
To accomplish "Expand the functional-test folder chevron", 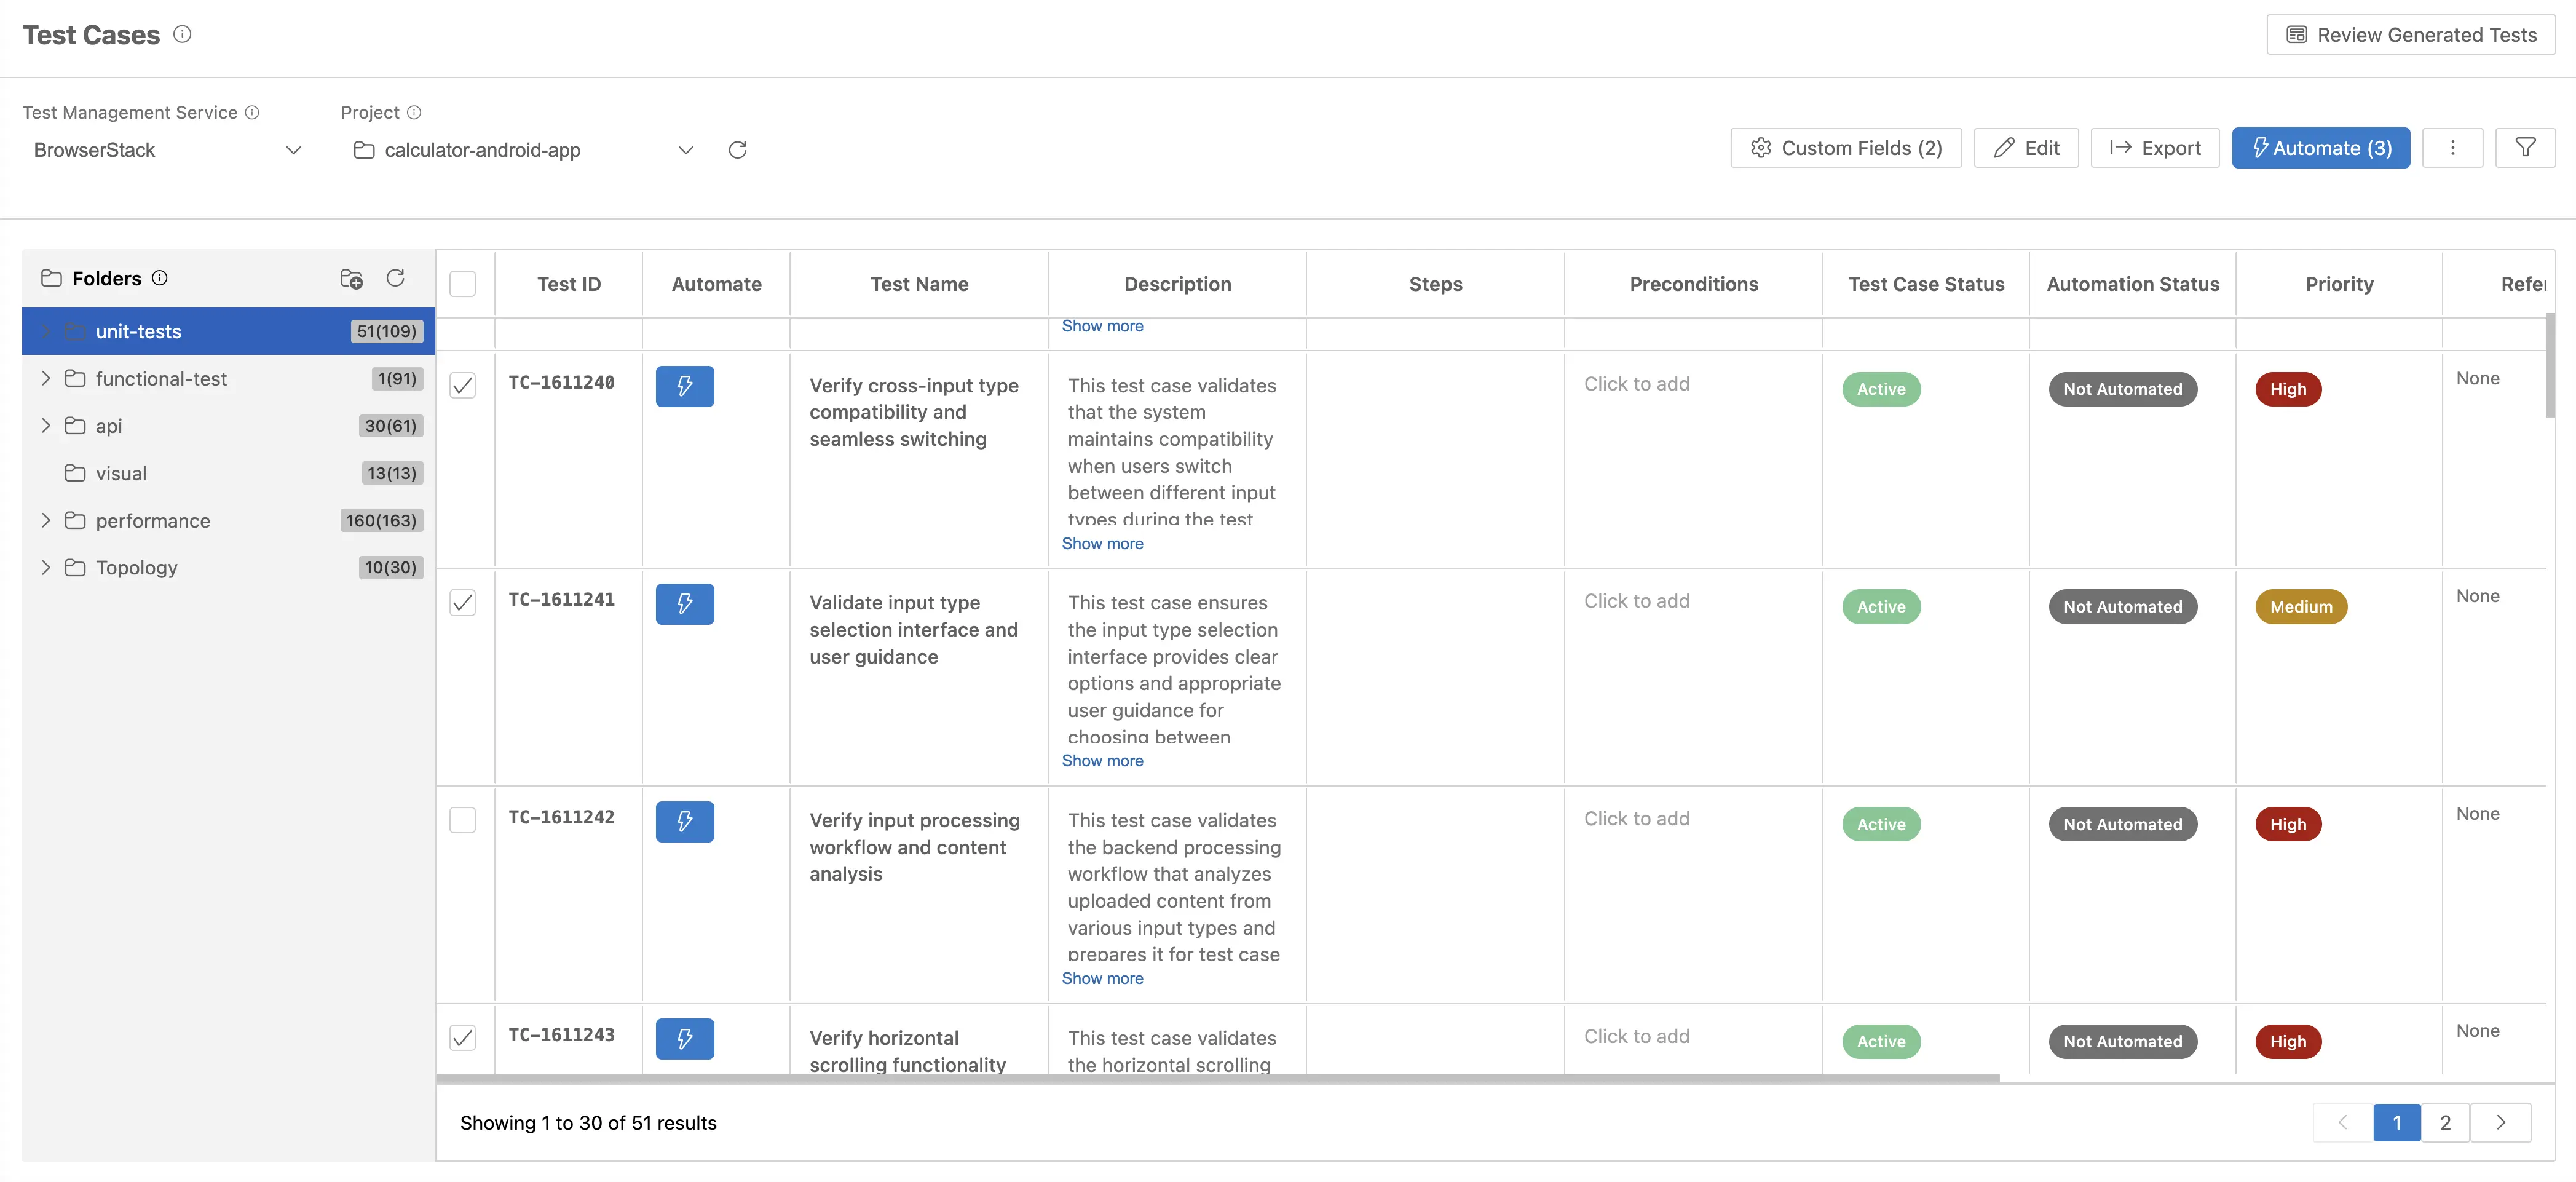I will pos(46,378).
